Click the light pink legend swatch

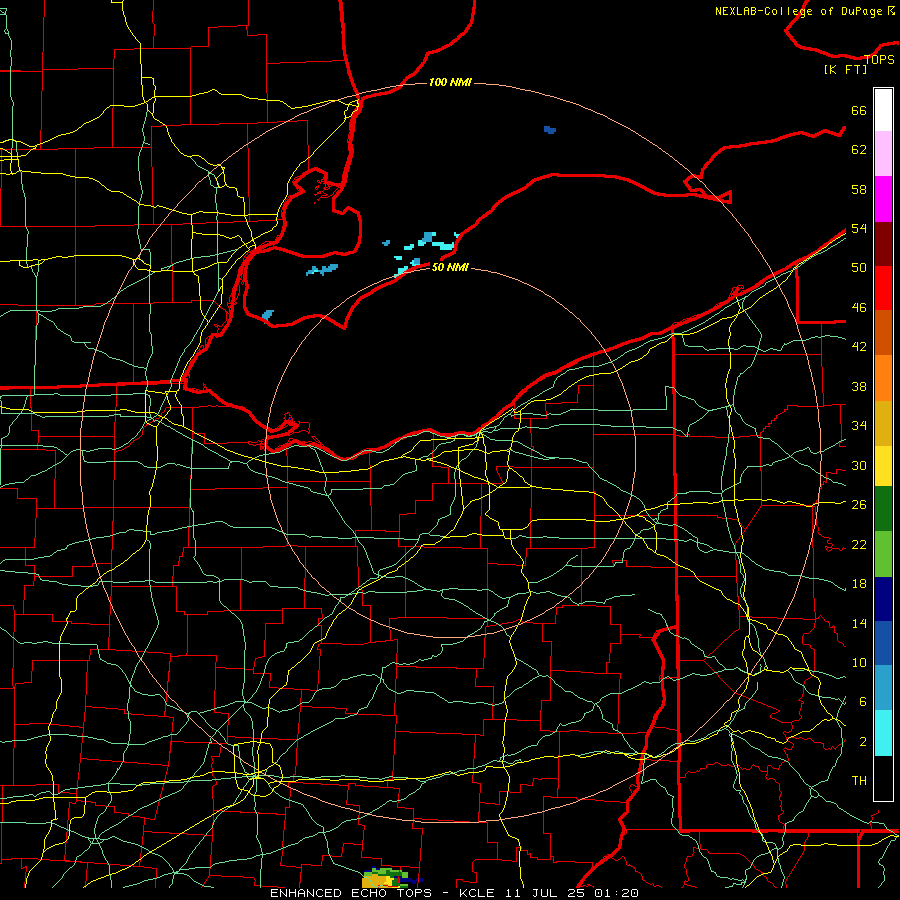coord(883,154)
